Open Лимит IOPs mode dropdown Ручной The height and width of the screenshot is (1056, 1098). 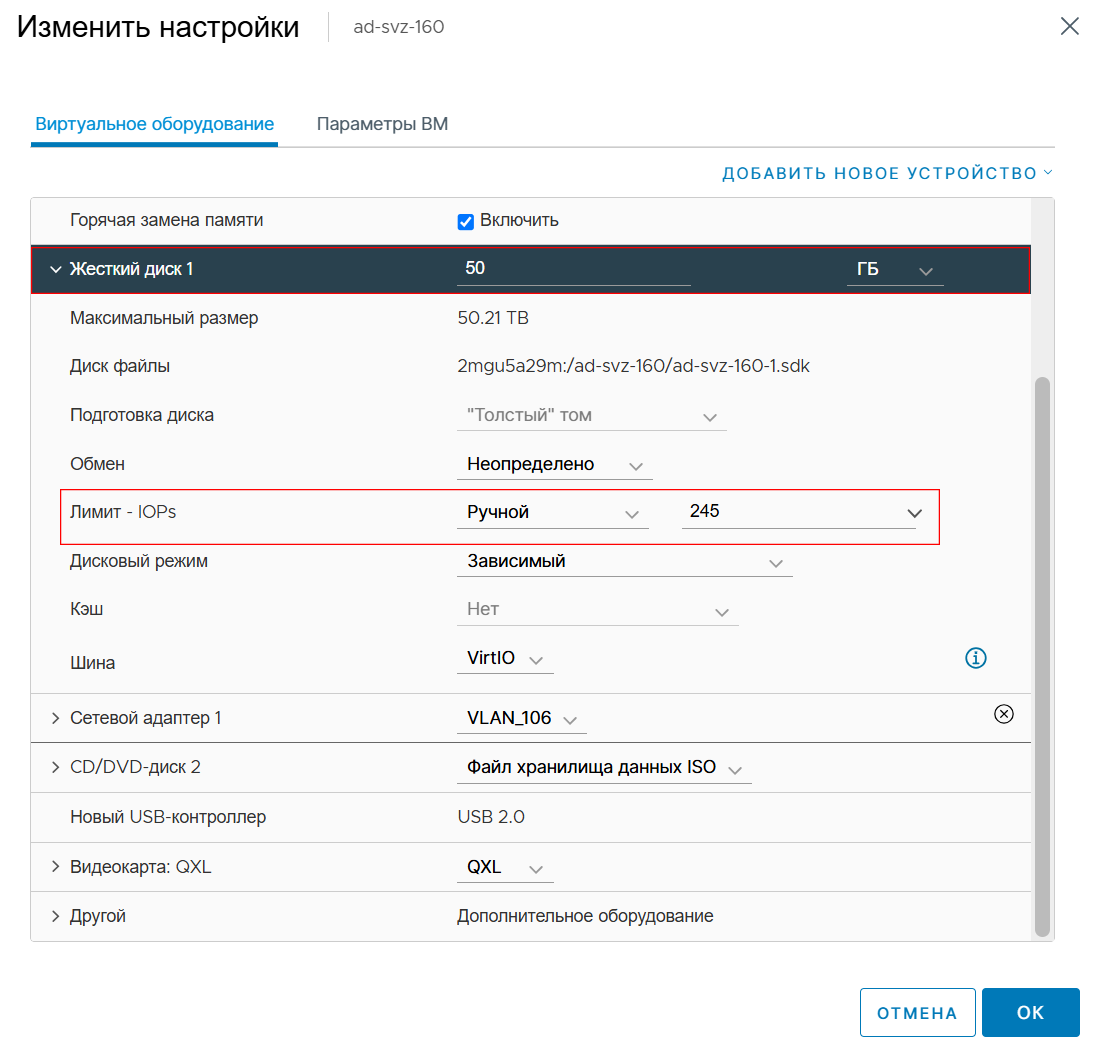tap(553, 513)
